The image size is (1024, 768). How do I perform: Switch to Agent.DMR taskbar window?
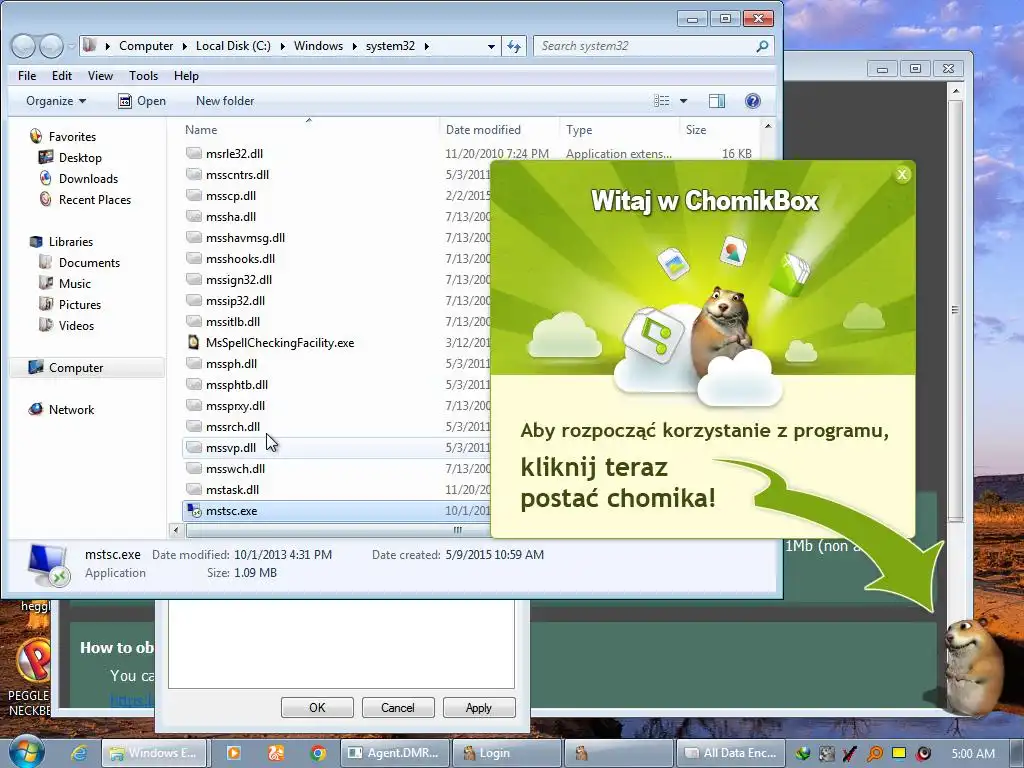[x=395, y=753]
